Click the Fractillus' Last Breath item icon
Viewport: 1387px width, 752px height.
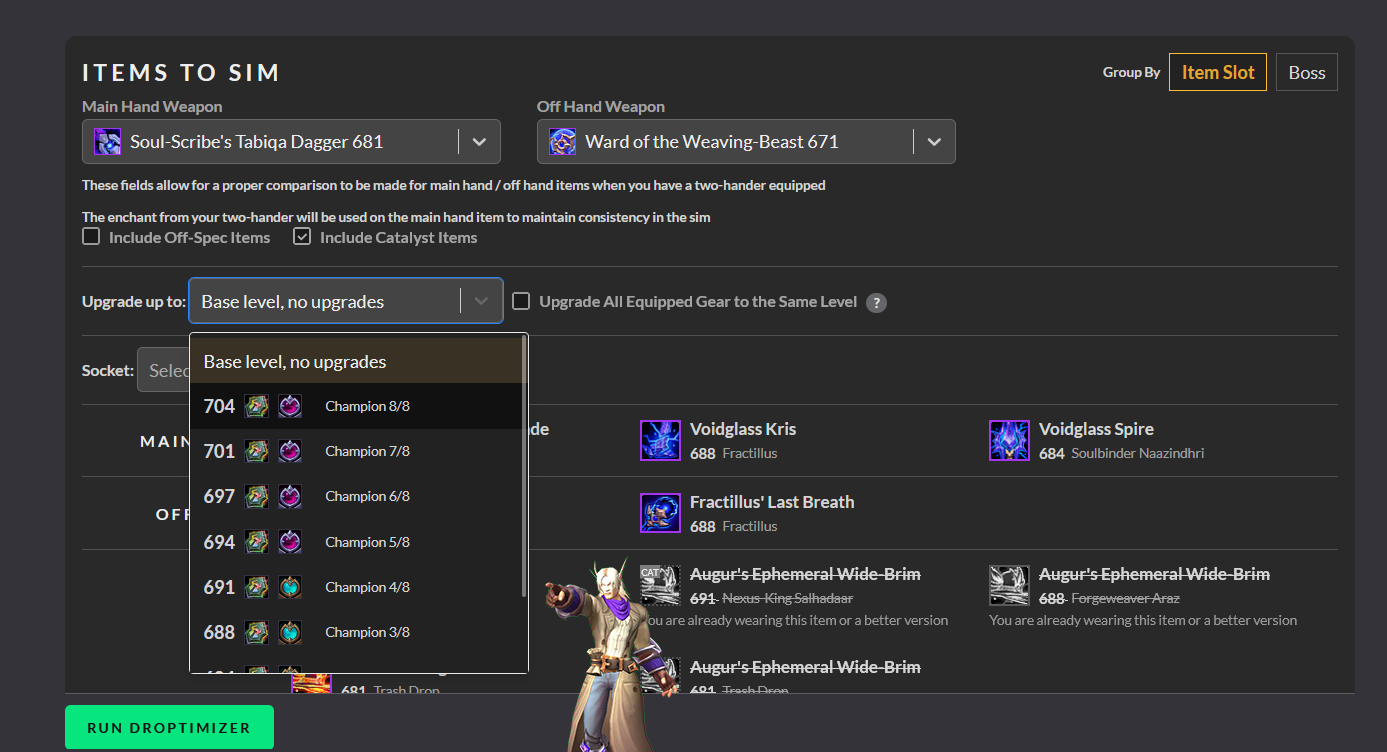point(659,513)
